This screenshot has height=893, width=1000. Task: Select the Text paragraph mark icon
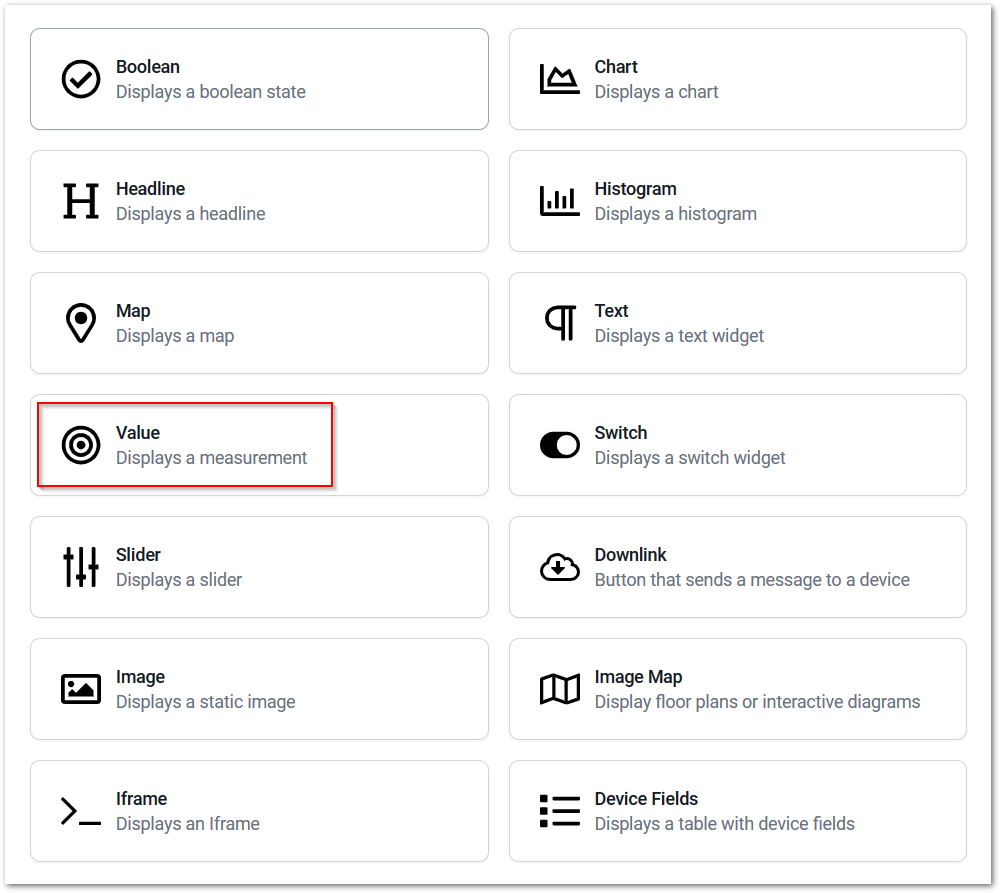(561, 323)
